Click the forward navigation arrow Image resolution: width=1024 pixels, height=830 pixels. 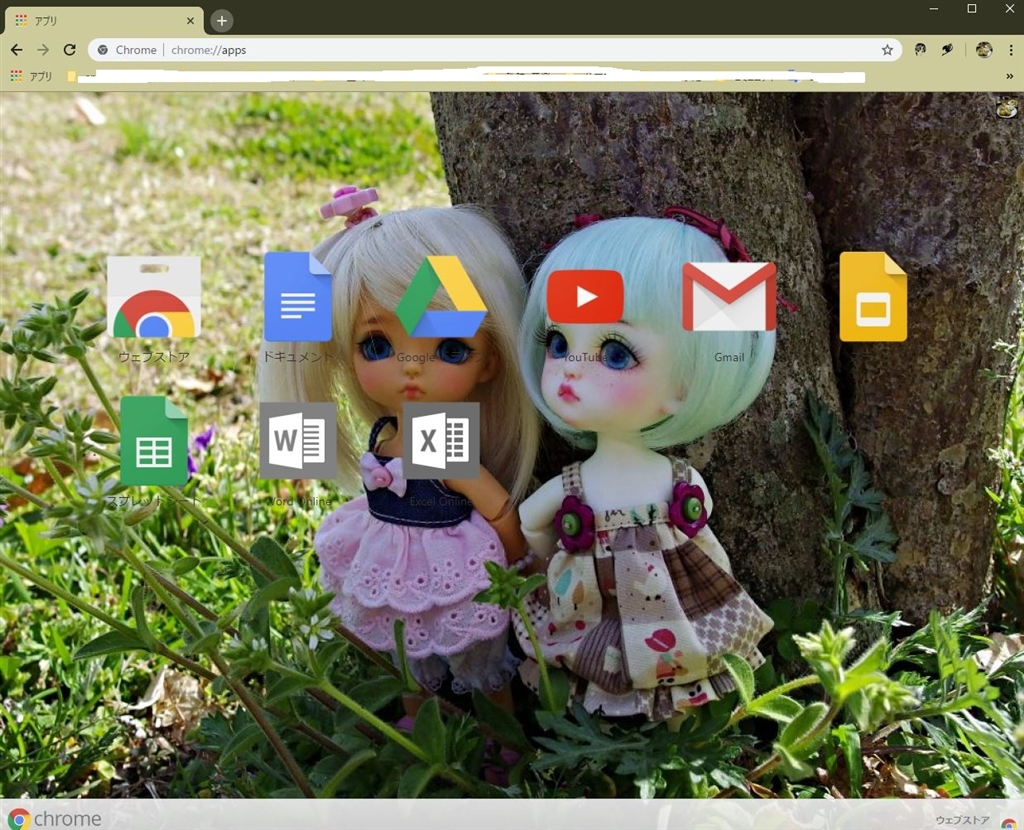43,50
